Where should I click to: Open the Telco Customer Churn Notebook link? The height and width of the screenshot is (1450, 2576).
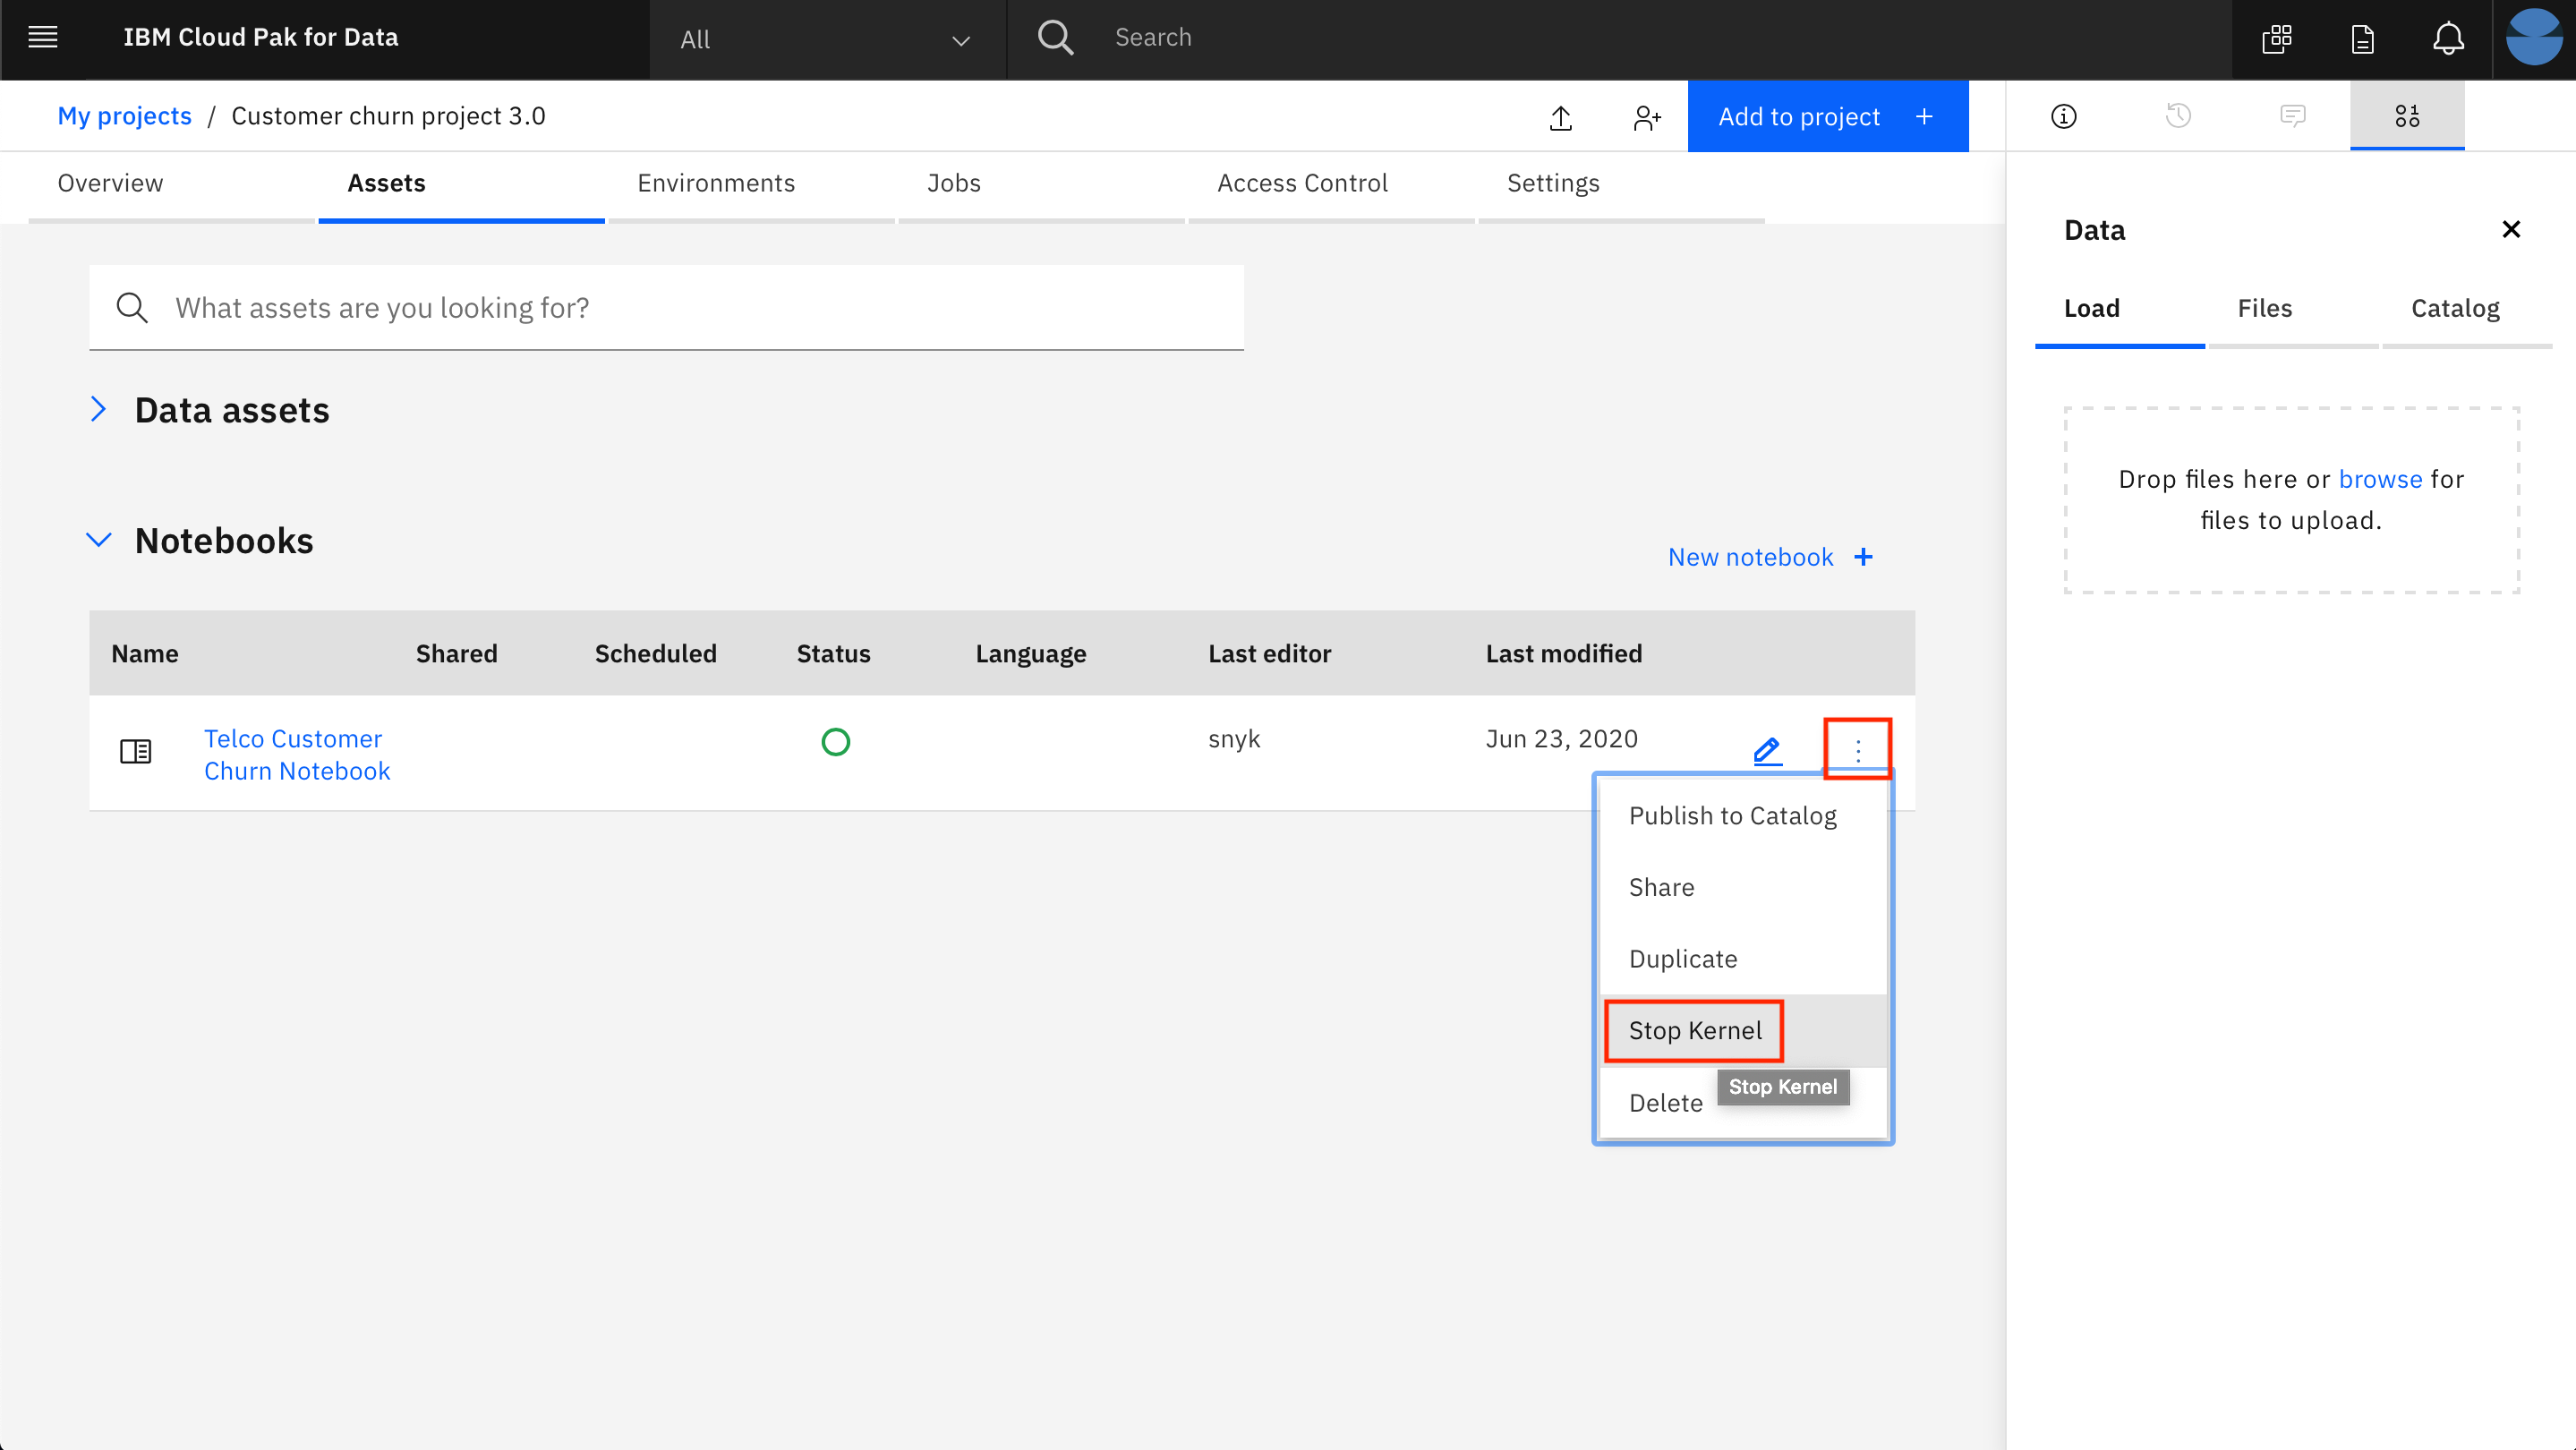(296, 754)
